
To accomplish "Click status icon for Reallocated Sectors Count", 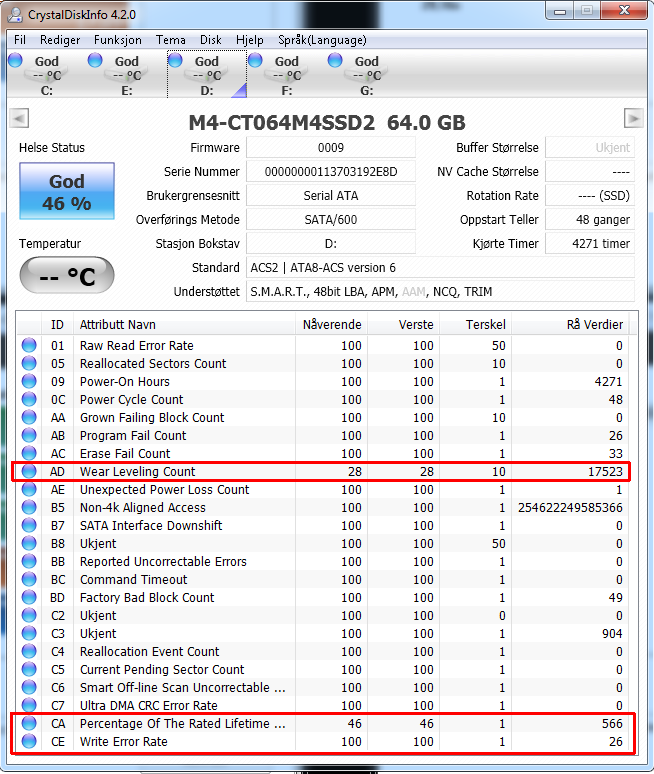I will pos(29,363).
